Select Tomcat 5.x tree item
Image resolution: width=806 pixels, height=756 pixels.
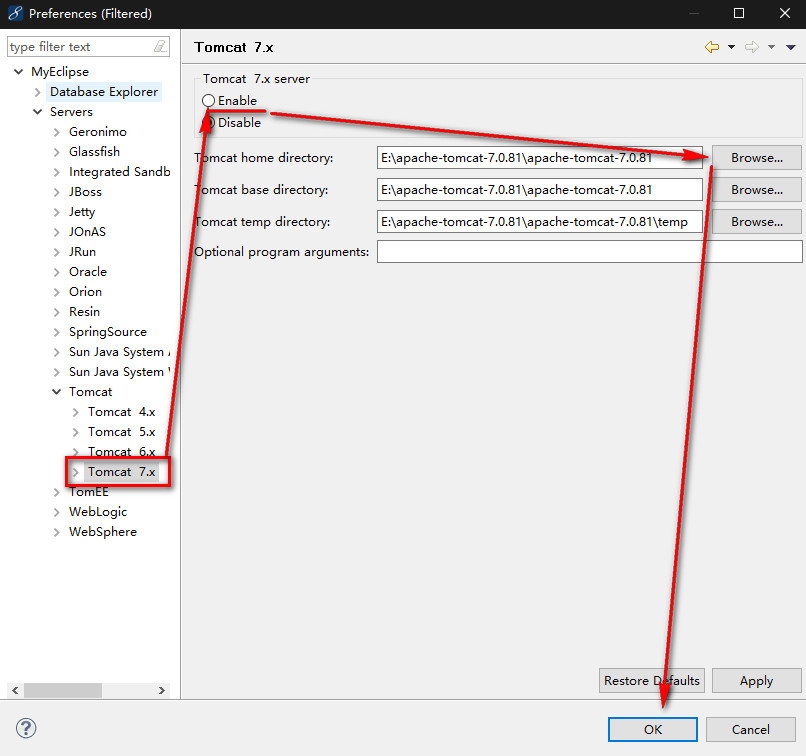coord(121,432)
